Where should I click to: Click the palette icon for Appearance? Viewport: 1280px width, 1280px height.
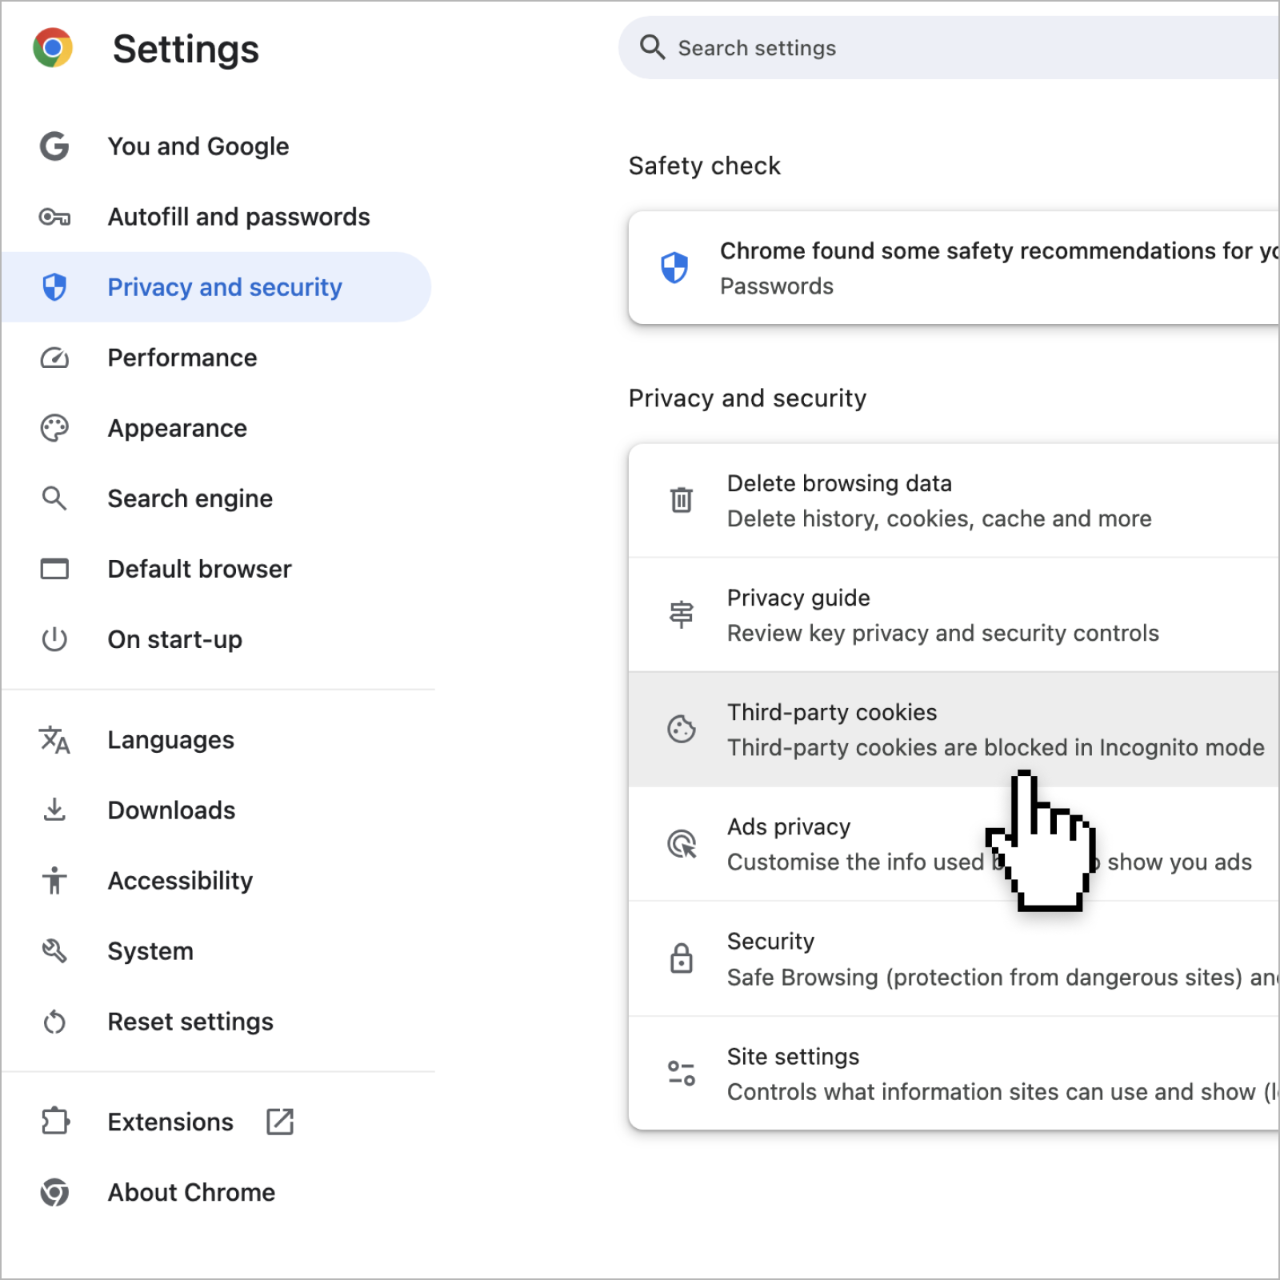[x=54, y=428]
